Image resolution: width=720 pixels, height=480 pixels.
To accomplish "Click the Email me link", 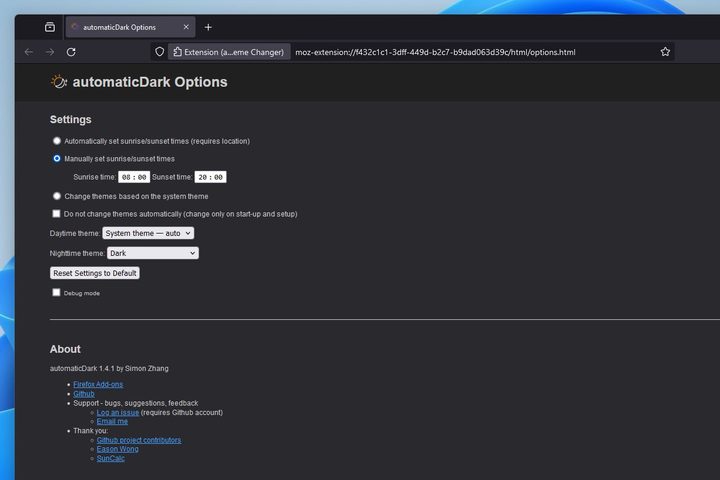I will coord(112,421).
